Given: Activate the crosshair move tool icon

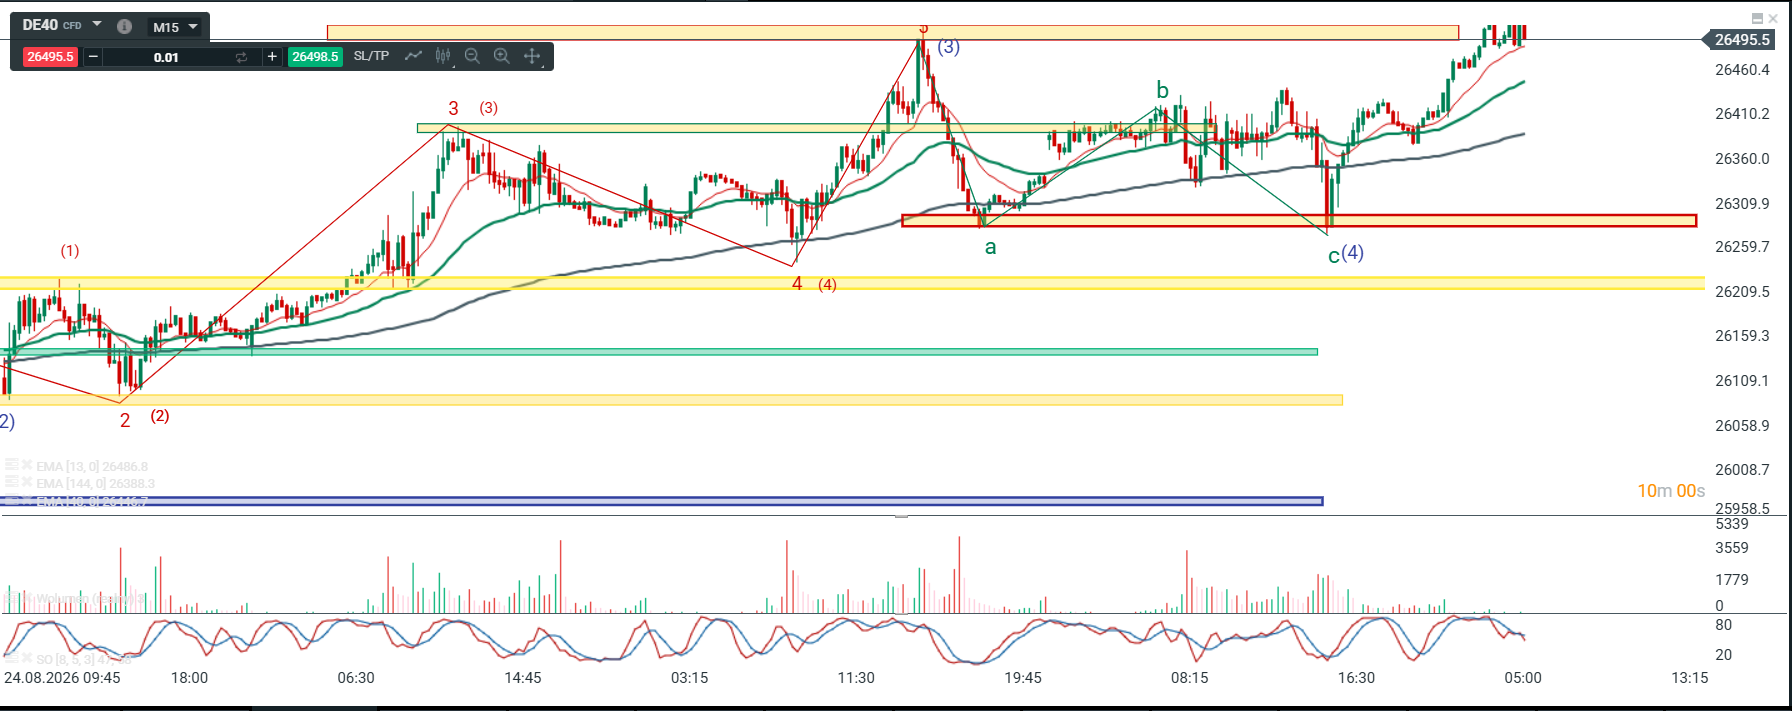Looking at the screenshot, I should click(x=532, y=56).
